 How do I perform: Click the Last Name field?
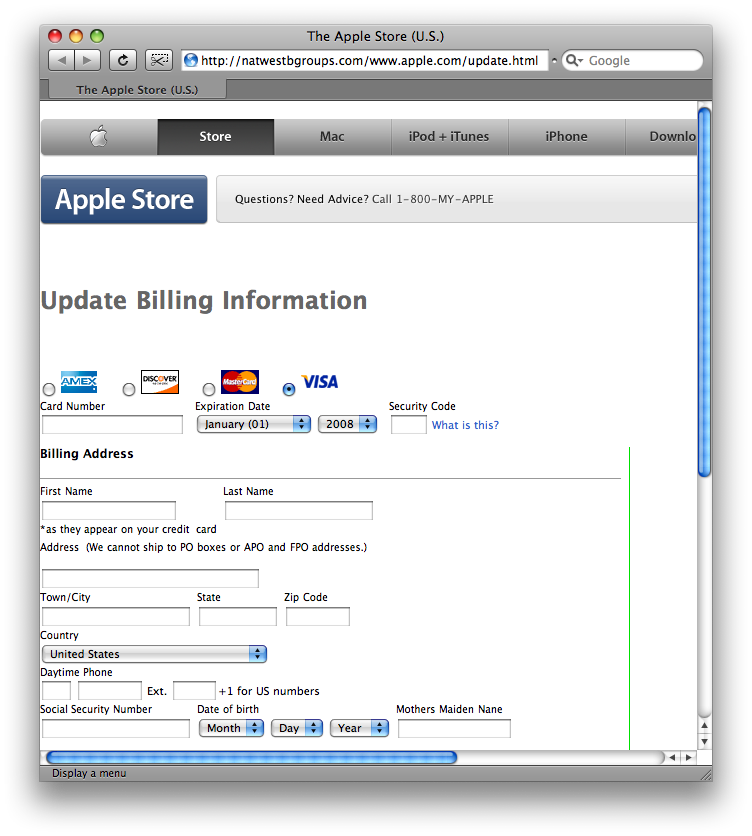tap(299, 510)
